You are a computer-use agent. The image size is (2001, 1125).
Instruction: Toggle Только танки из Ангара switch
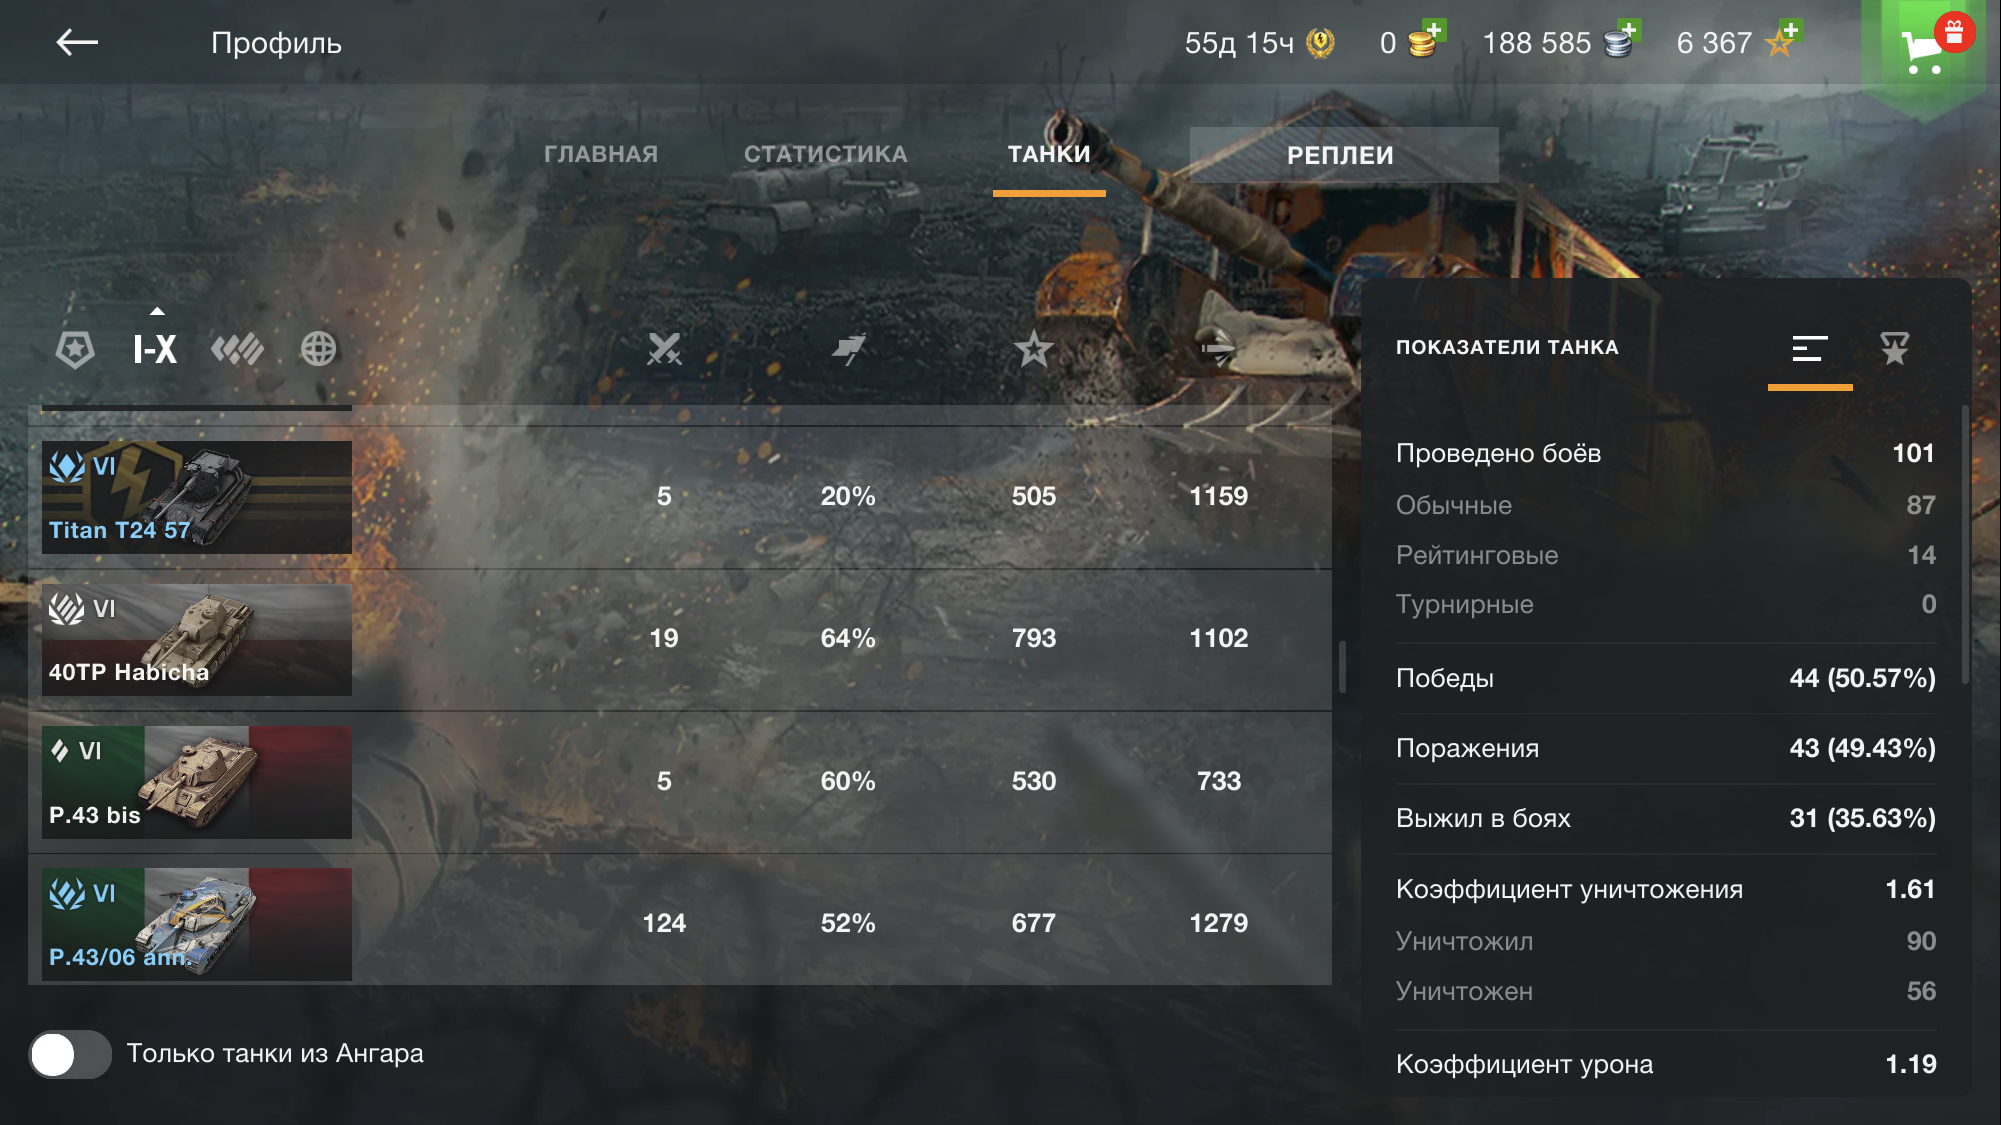click(x=70, y=1054)
